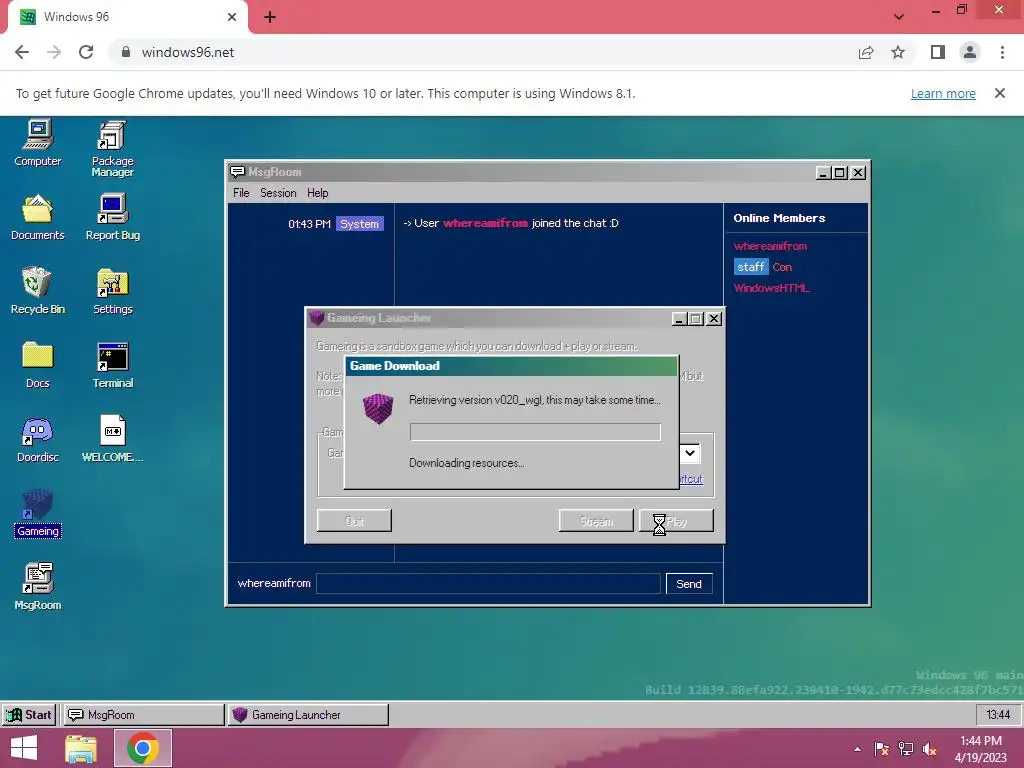
Task: Click the Stream button in Gameing Launcher
Action: point(596,520)
